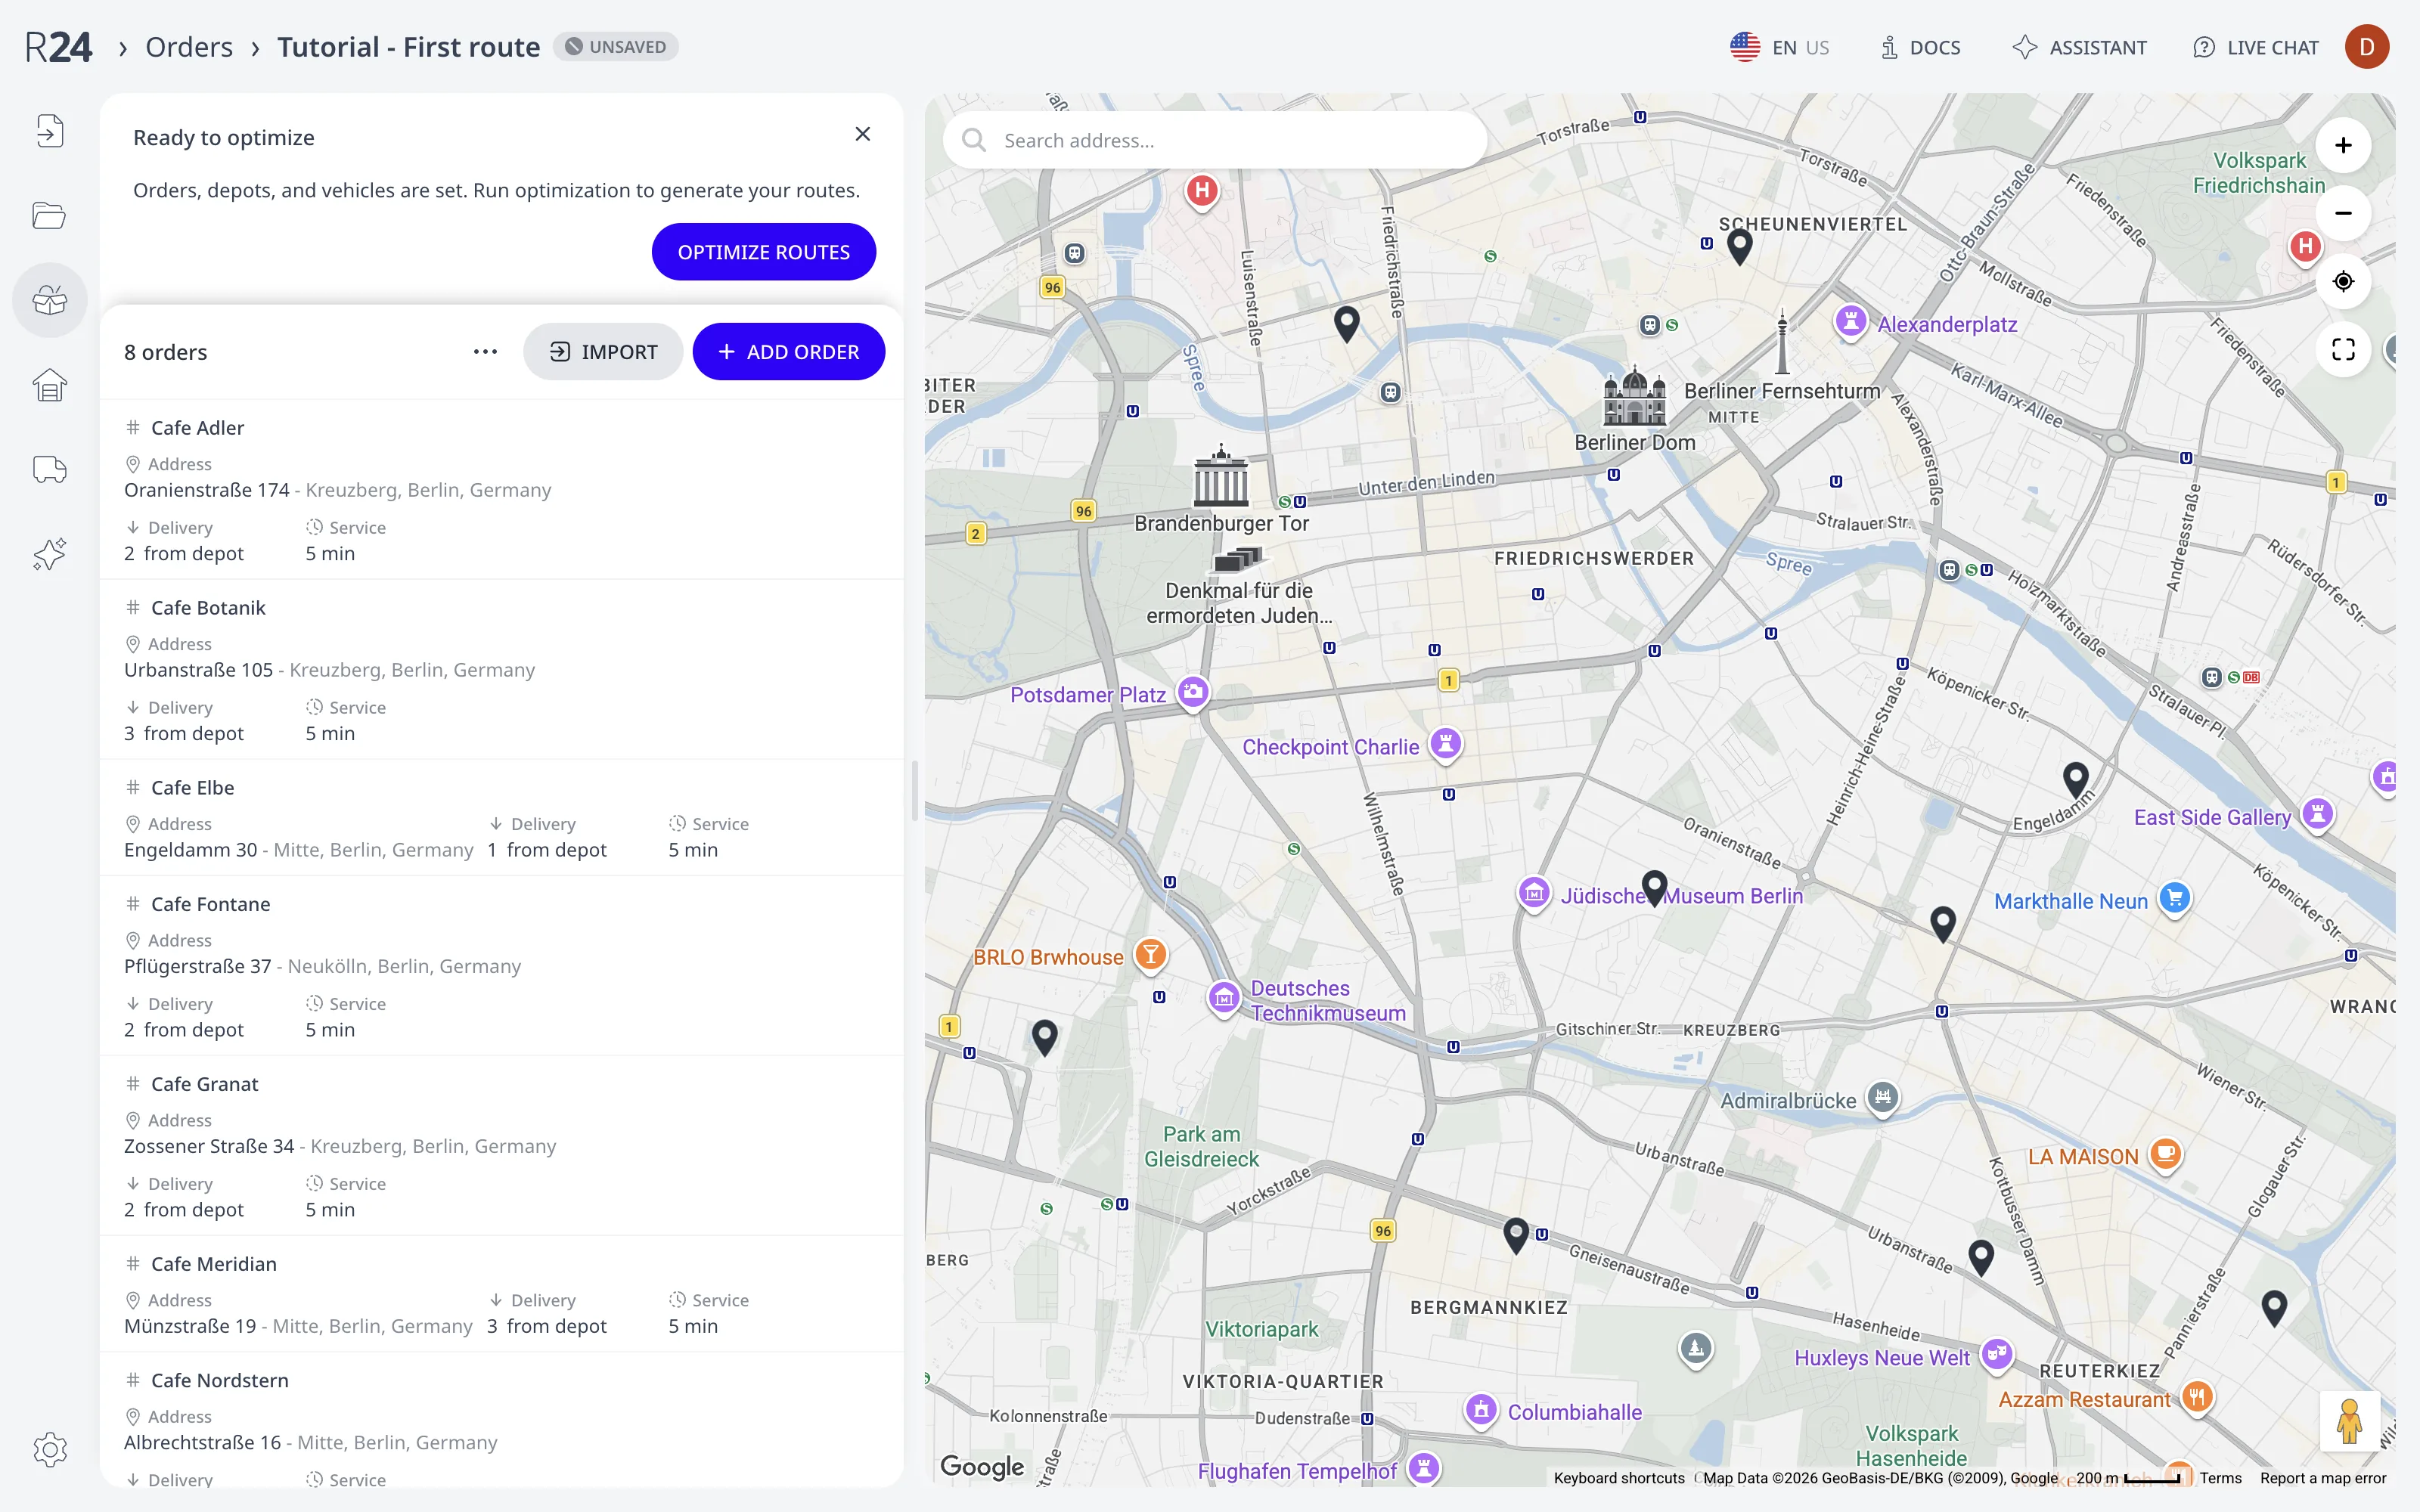2420x1512 pixels.
Task: Go to Orders breadcrumb
Action: pos(189,47)
